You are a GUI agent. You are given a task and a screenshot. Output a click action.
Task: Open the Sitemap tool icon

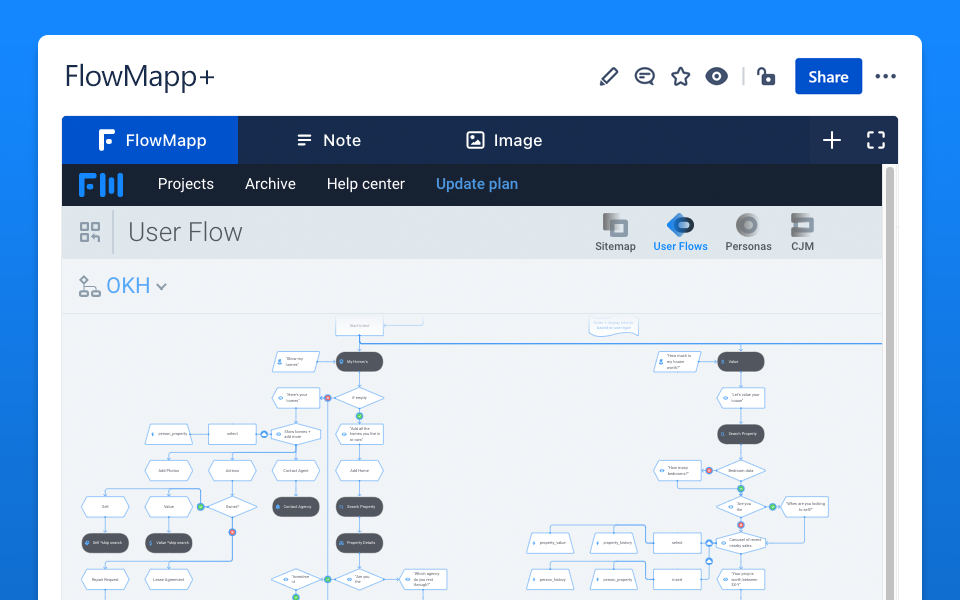pos(615,232)
